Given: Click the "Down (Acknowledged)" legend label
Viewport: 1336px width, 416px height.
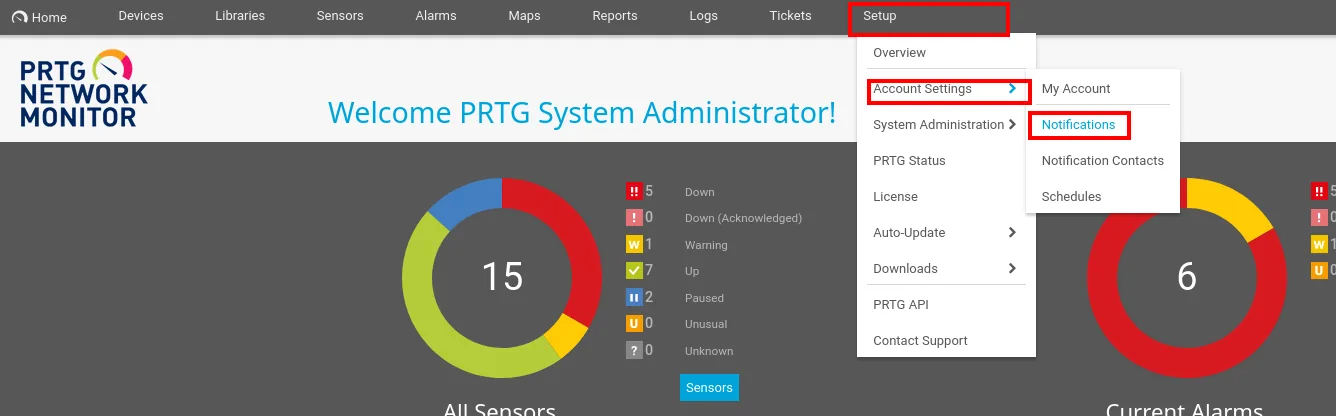Looking at the screenshot, I should point(743,218).
